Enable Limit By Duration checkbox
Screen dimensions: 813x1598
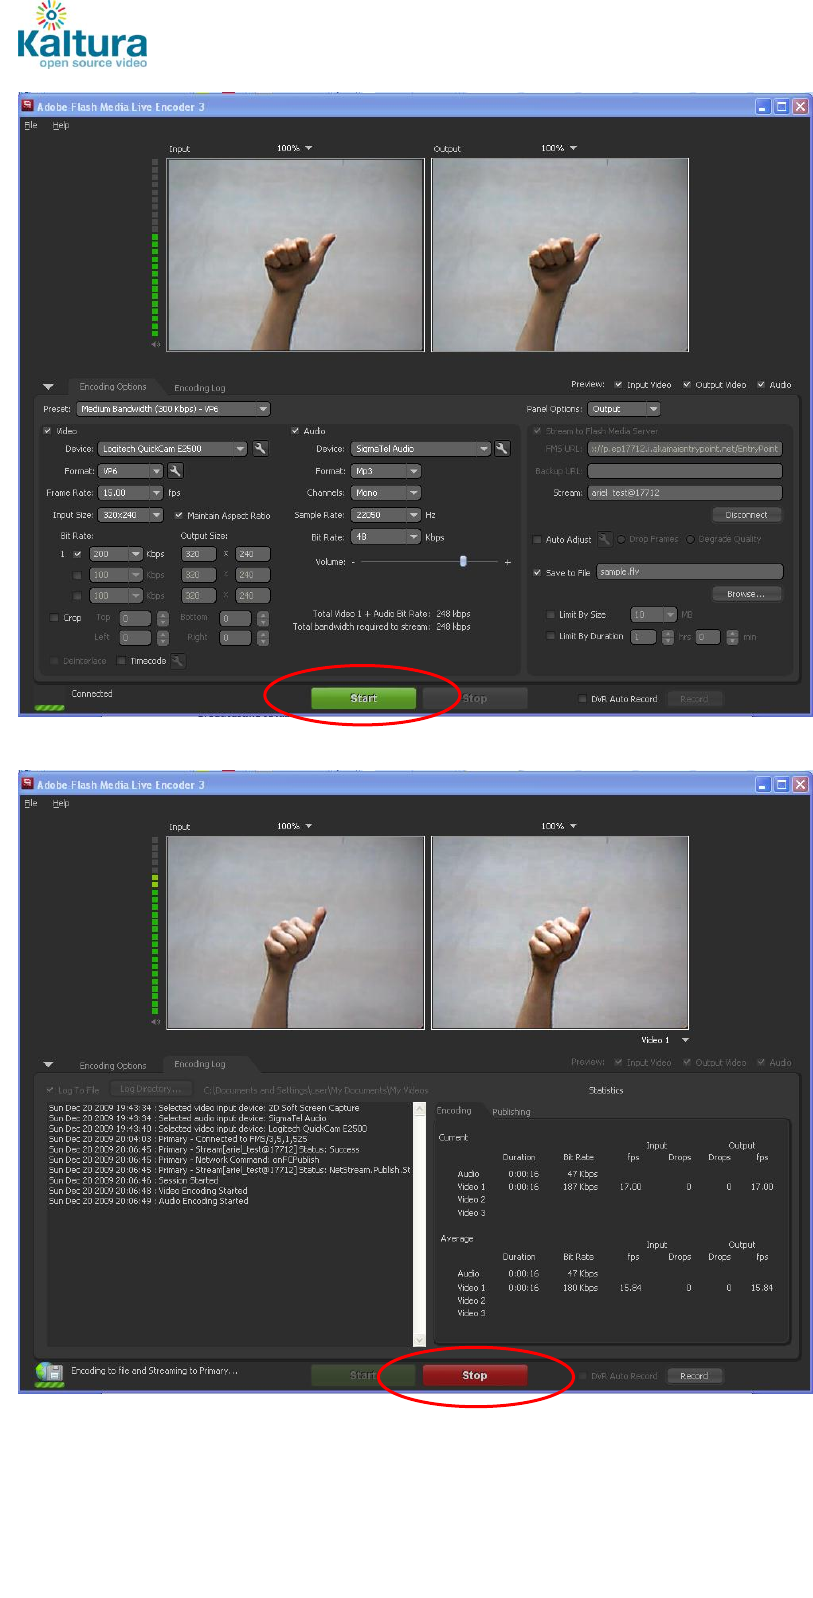551,636
